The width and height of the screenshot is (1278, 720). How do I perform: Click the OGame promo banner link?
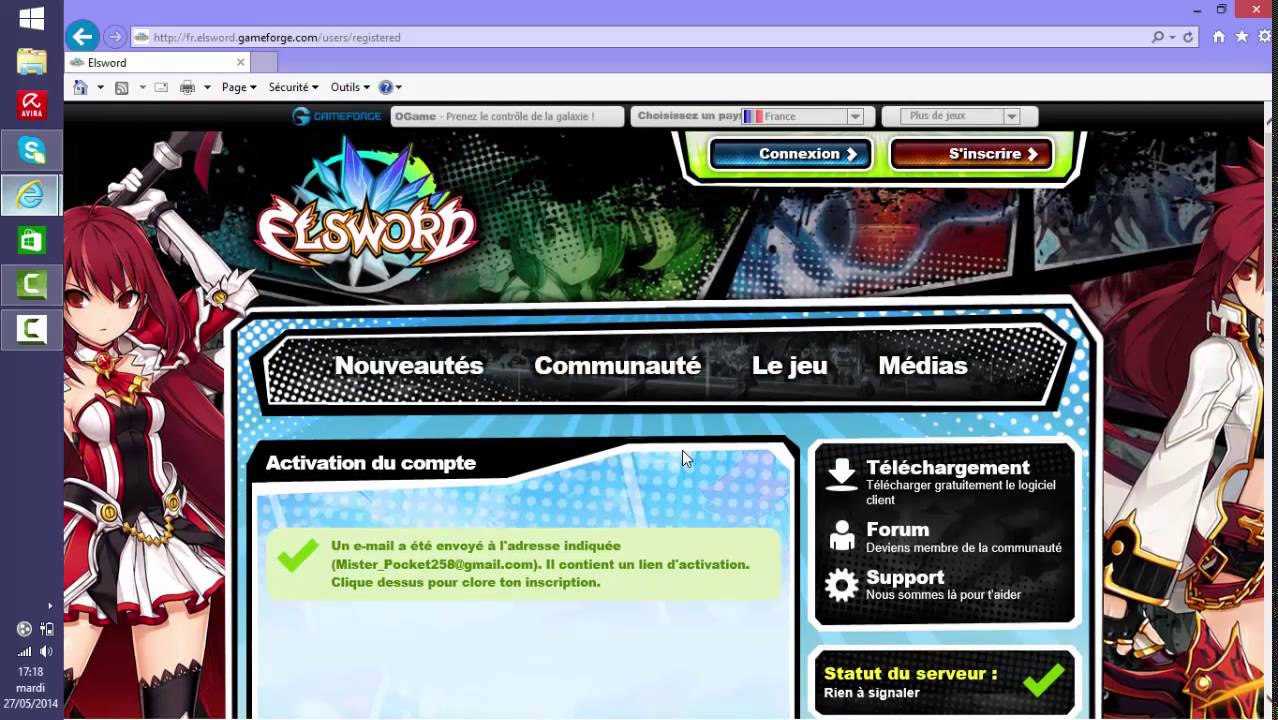(x=507, y=116)
